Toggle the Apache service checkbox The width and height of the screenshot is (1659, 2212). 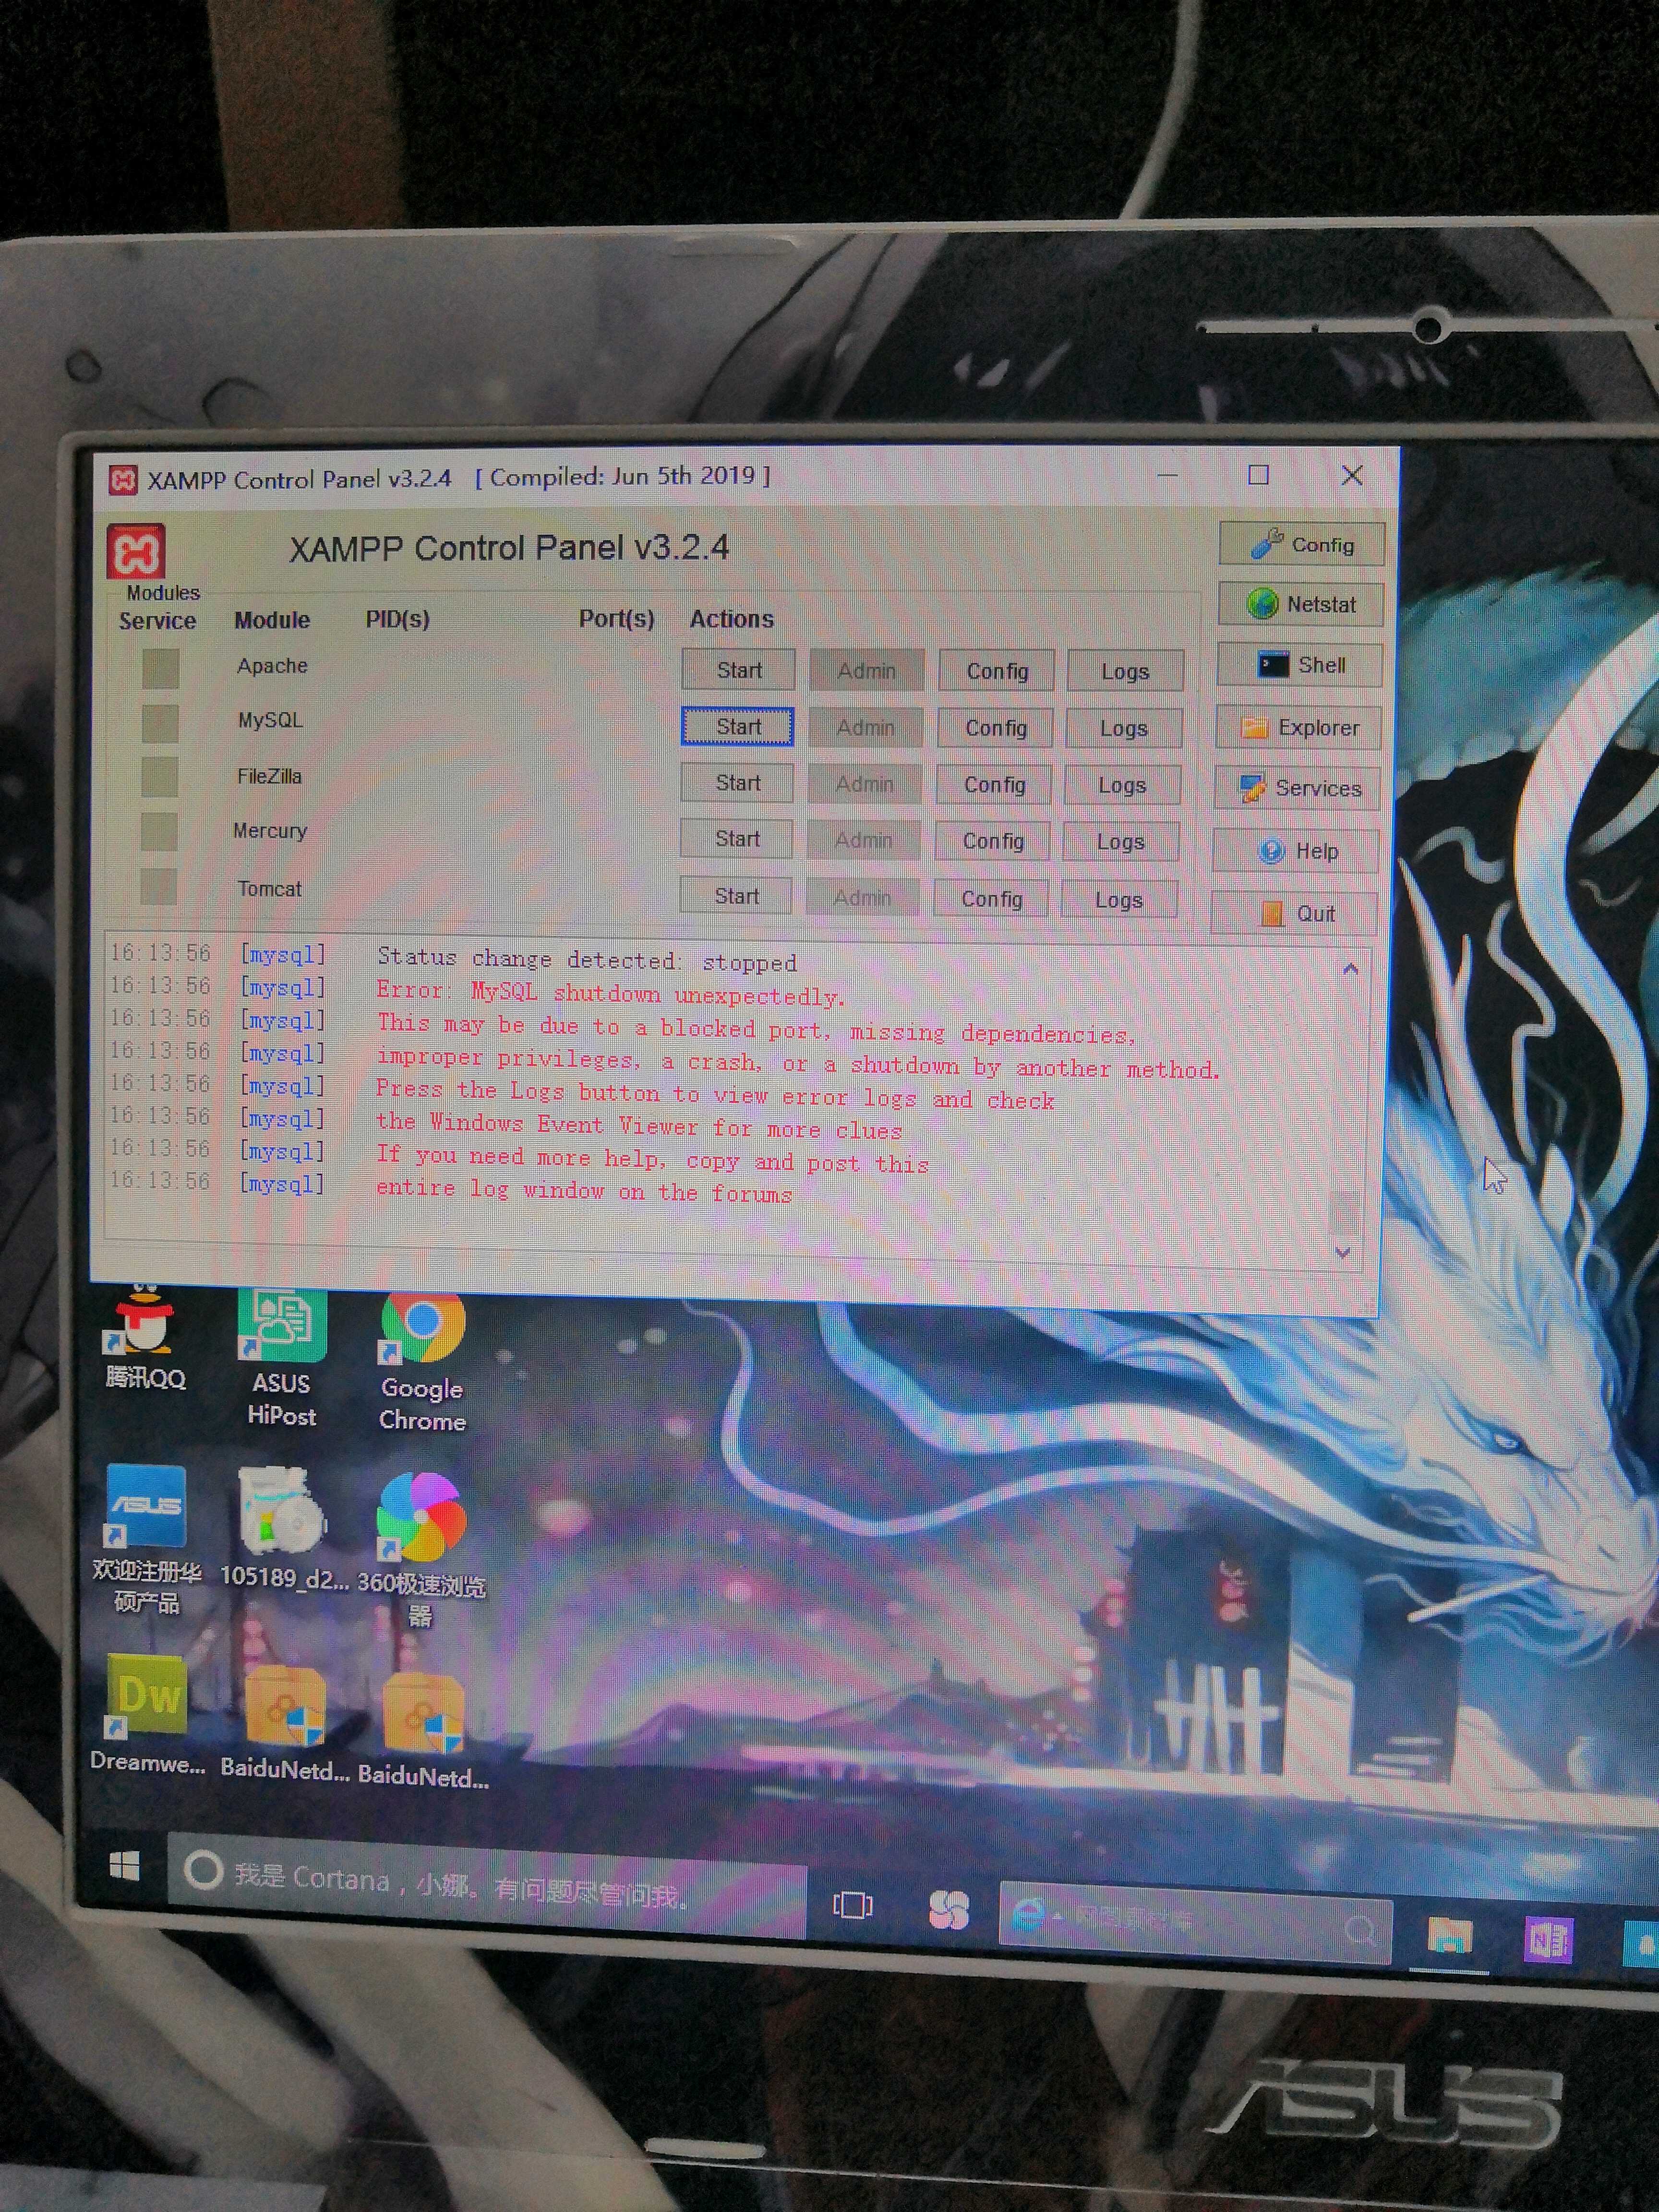pos(160,668)
